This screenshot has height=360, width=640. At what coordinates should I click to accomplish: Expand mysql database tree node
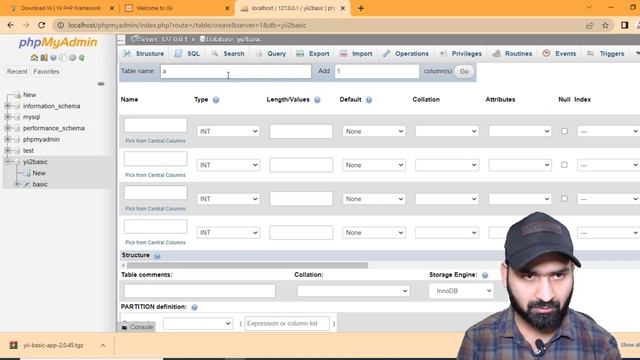point(8,117)
